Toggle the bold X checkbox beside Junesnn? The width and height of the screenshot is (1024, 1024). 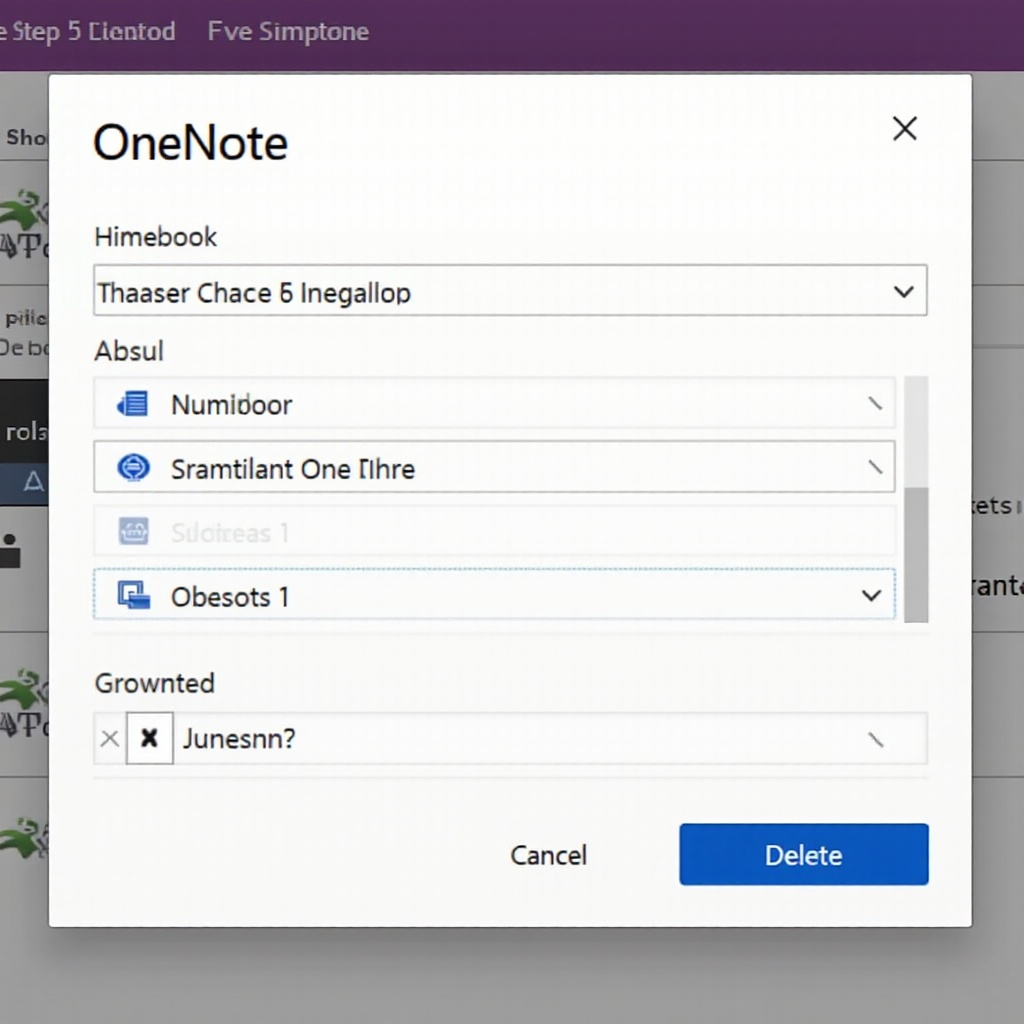(150, 738)
